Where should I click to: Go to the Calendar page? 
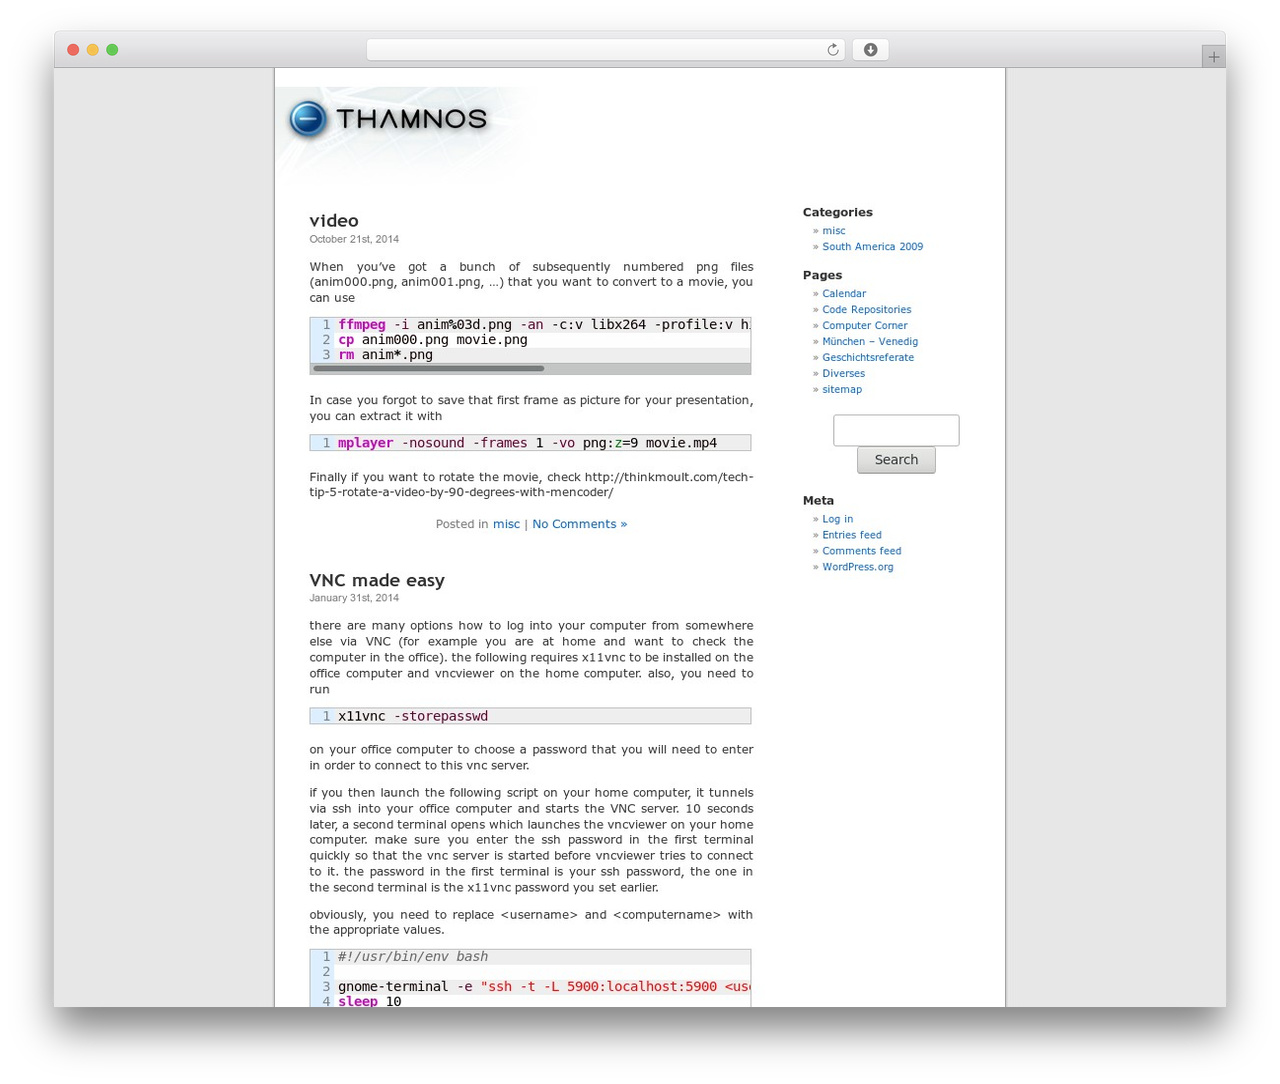coord(844,294)
